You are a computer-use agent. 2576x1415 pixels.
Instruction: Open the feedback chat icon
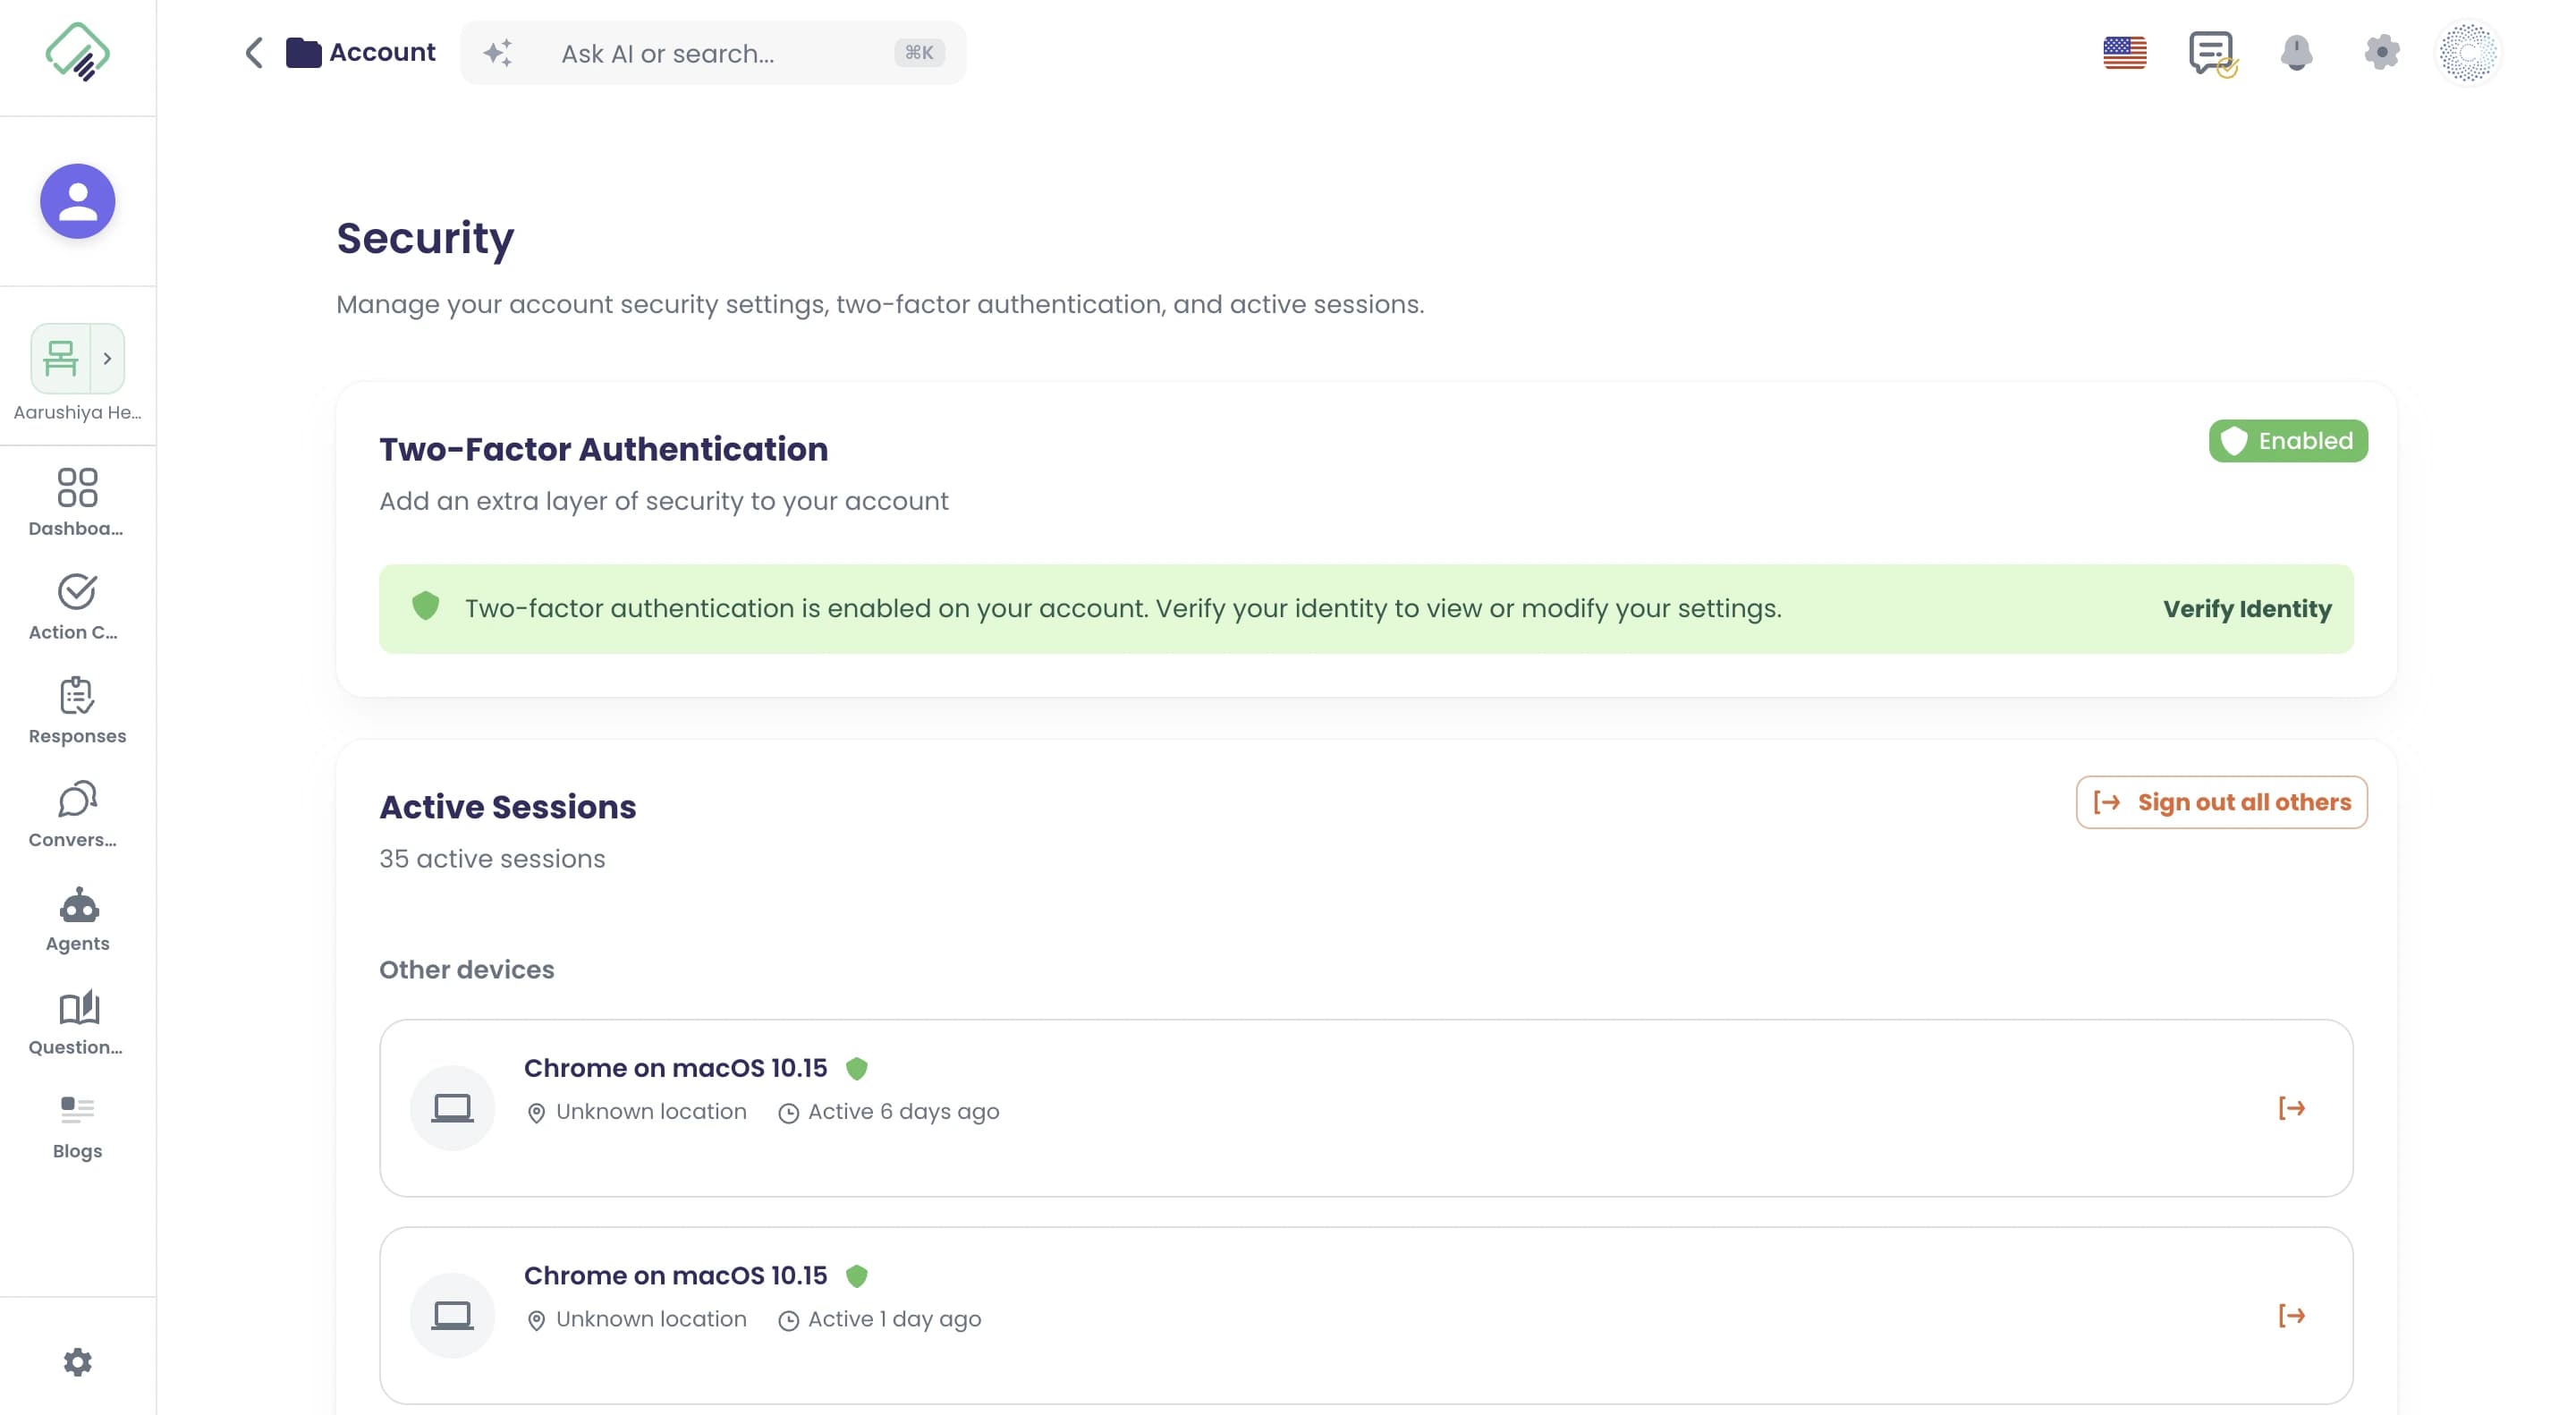pos(2212,53)
